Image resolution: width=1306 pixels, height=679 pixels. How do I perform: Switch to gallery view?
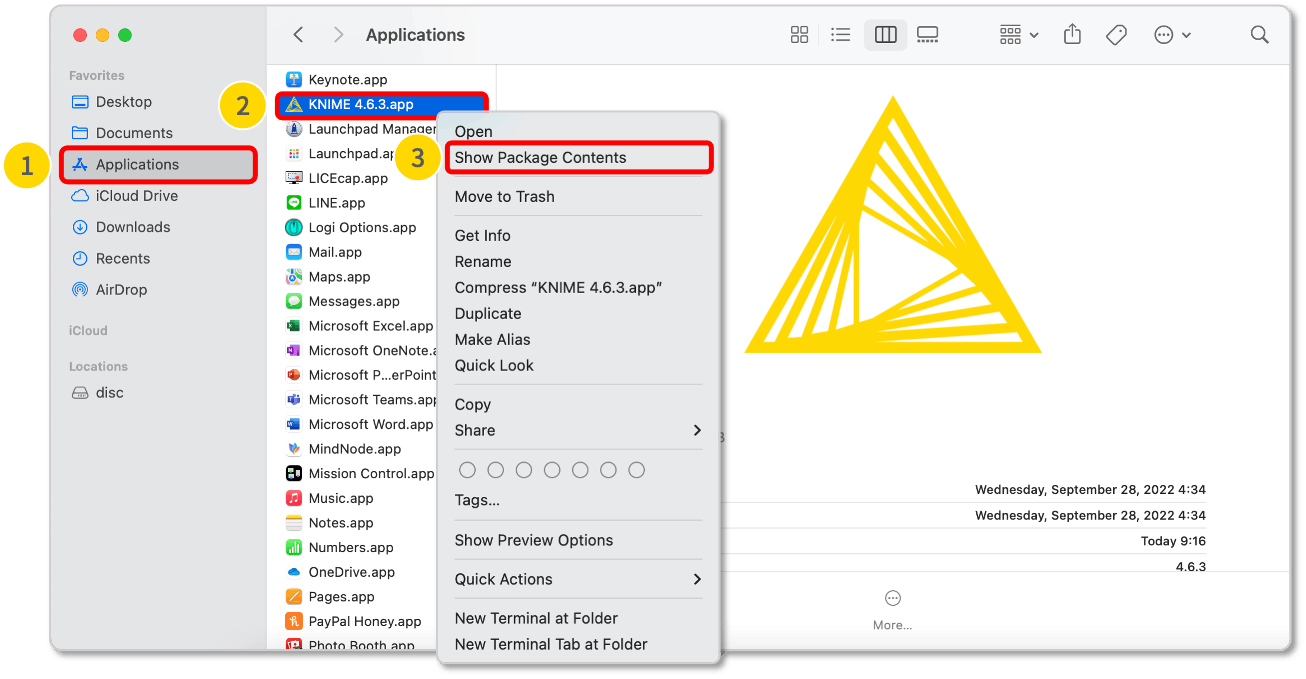pyautogui.click(x=928, y=35)
